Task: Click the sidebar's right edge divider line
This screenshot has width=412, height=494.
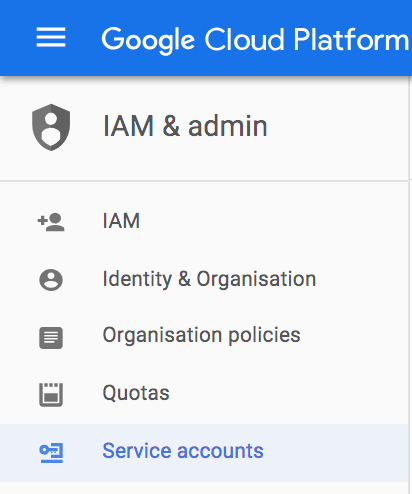Action: coord(410,287)
